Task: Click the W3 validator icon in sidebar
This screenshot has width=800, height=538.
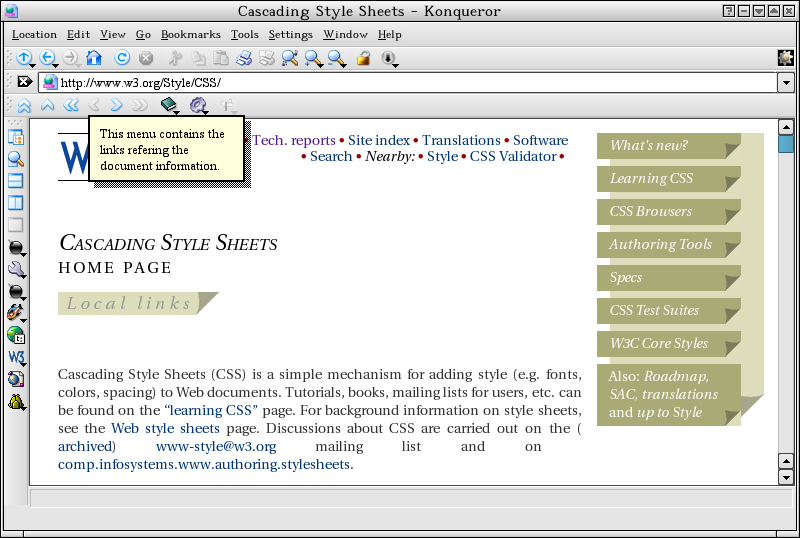Action: 16,357
